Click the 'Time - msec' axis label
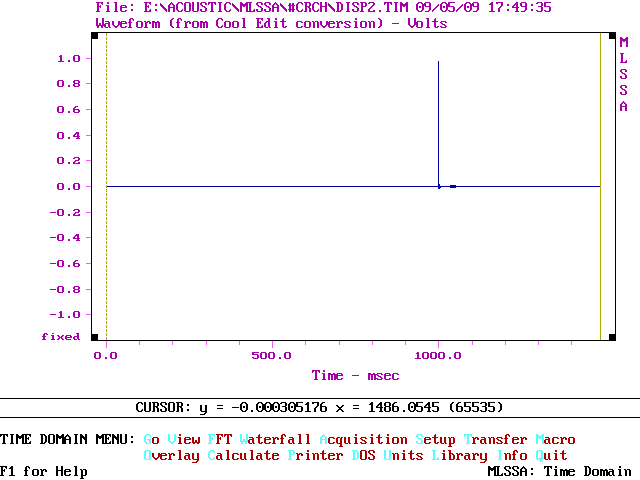The width and height of the screenshot is (640, 480). 356,376
